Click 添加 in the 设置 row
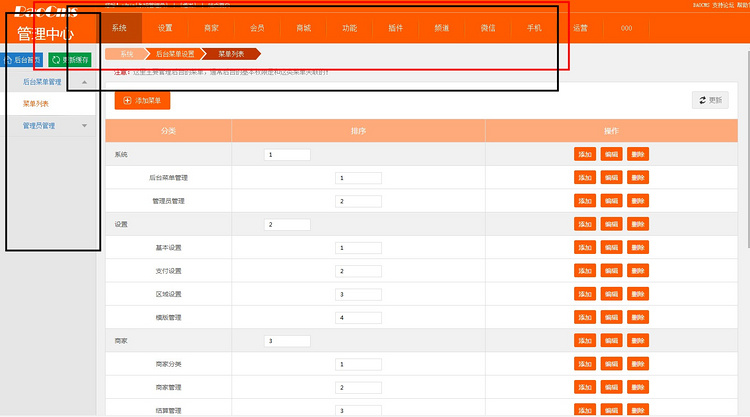The width and height of the screenshot is (750, 417). (x=585, y=224)
